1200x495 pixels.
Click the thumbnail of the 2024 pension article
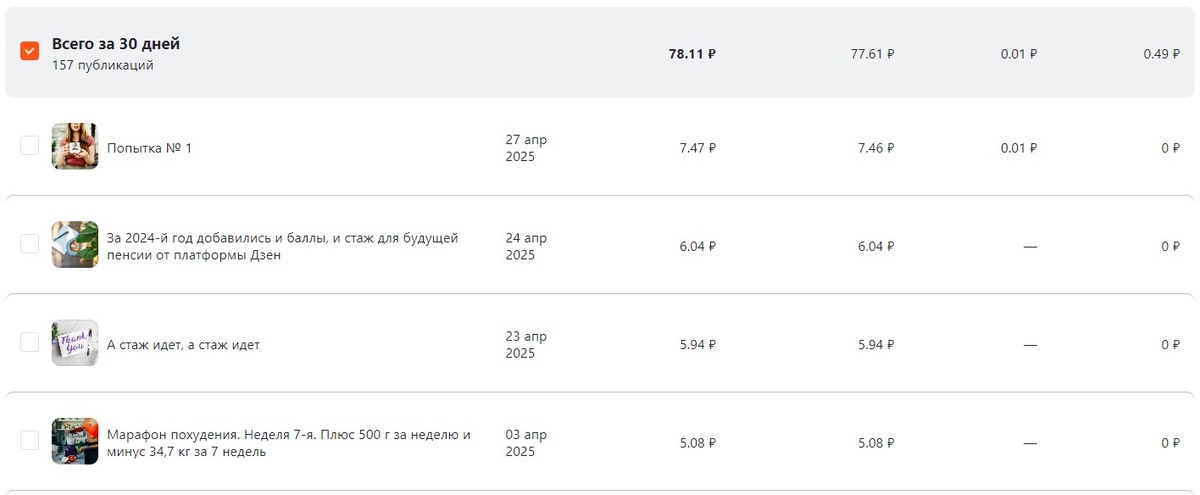75,244
